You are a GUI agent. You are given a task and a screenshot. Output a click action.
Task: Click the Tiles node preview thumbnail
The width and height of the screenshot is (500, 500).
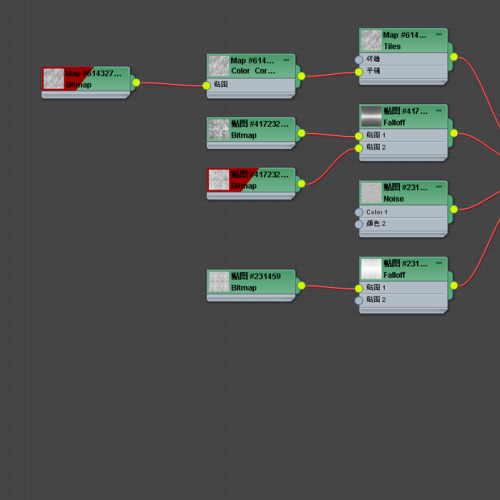pos(371,40)
